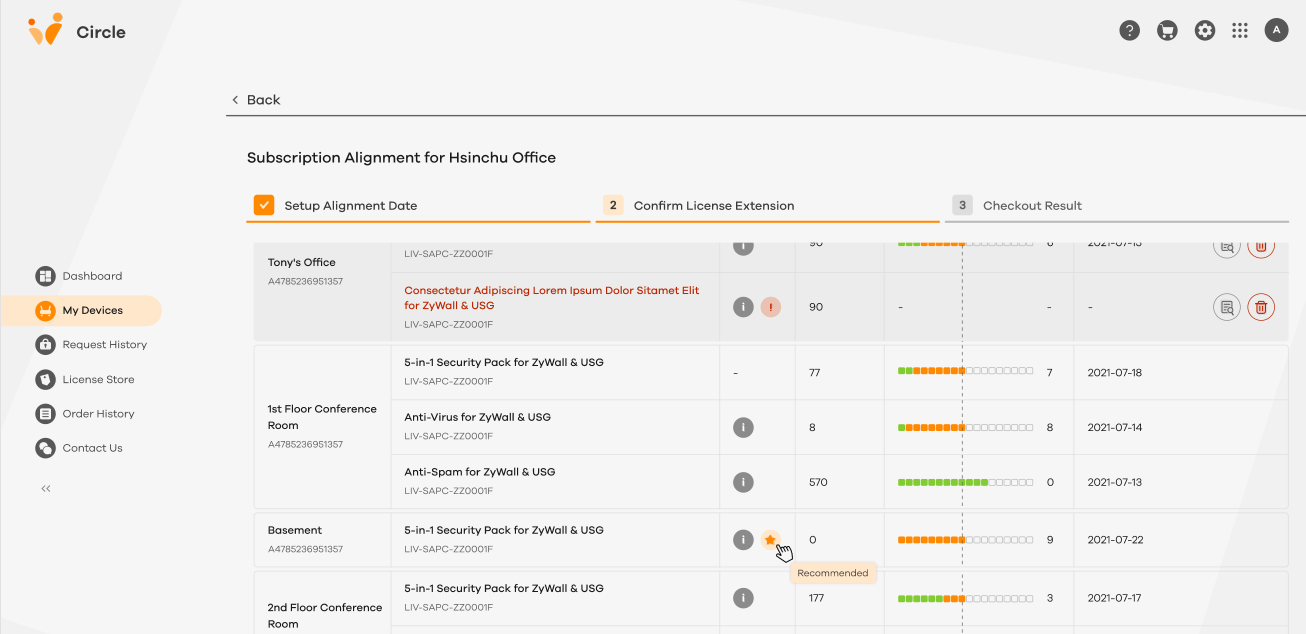Click the page title 'Subscription Alignment for Hsinchu Office'
Viewport: 1306px width, 634px height.
(401, 158)
